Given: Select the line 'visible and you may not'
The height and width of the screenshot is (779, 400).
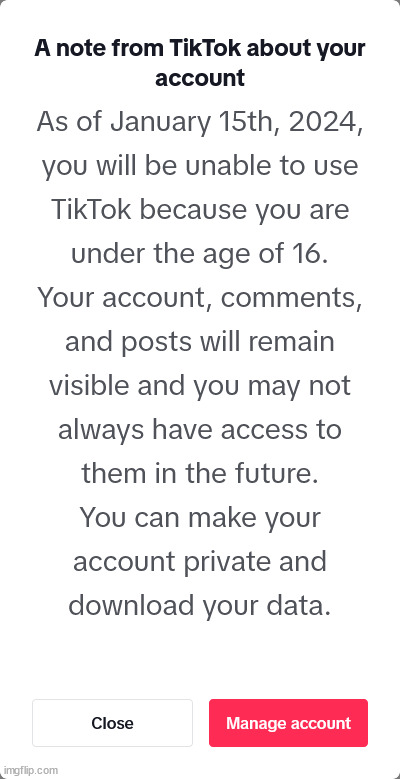Looking at the screenshot, I should pyautogui.click(x=200, y=386).
